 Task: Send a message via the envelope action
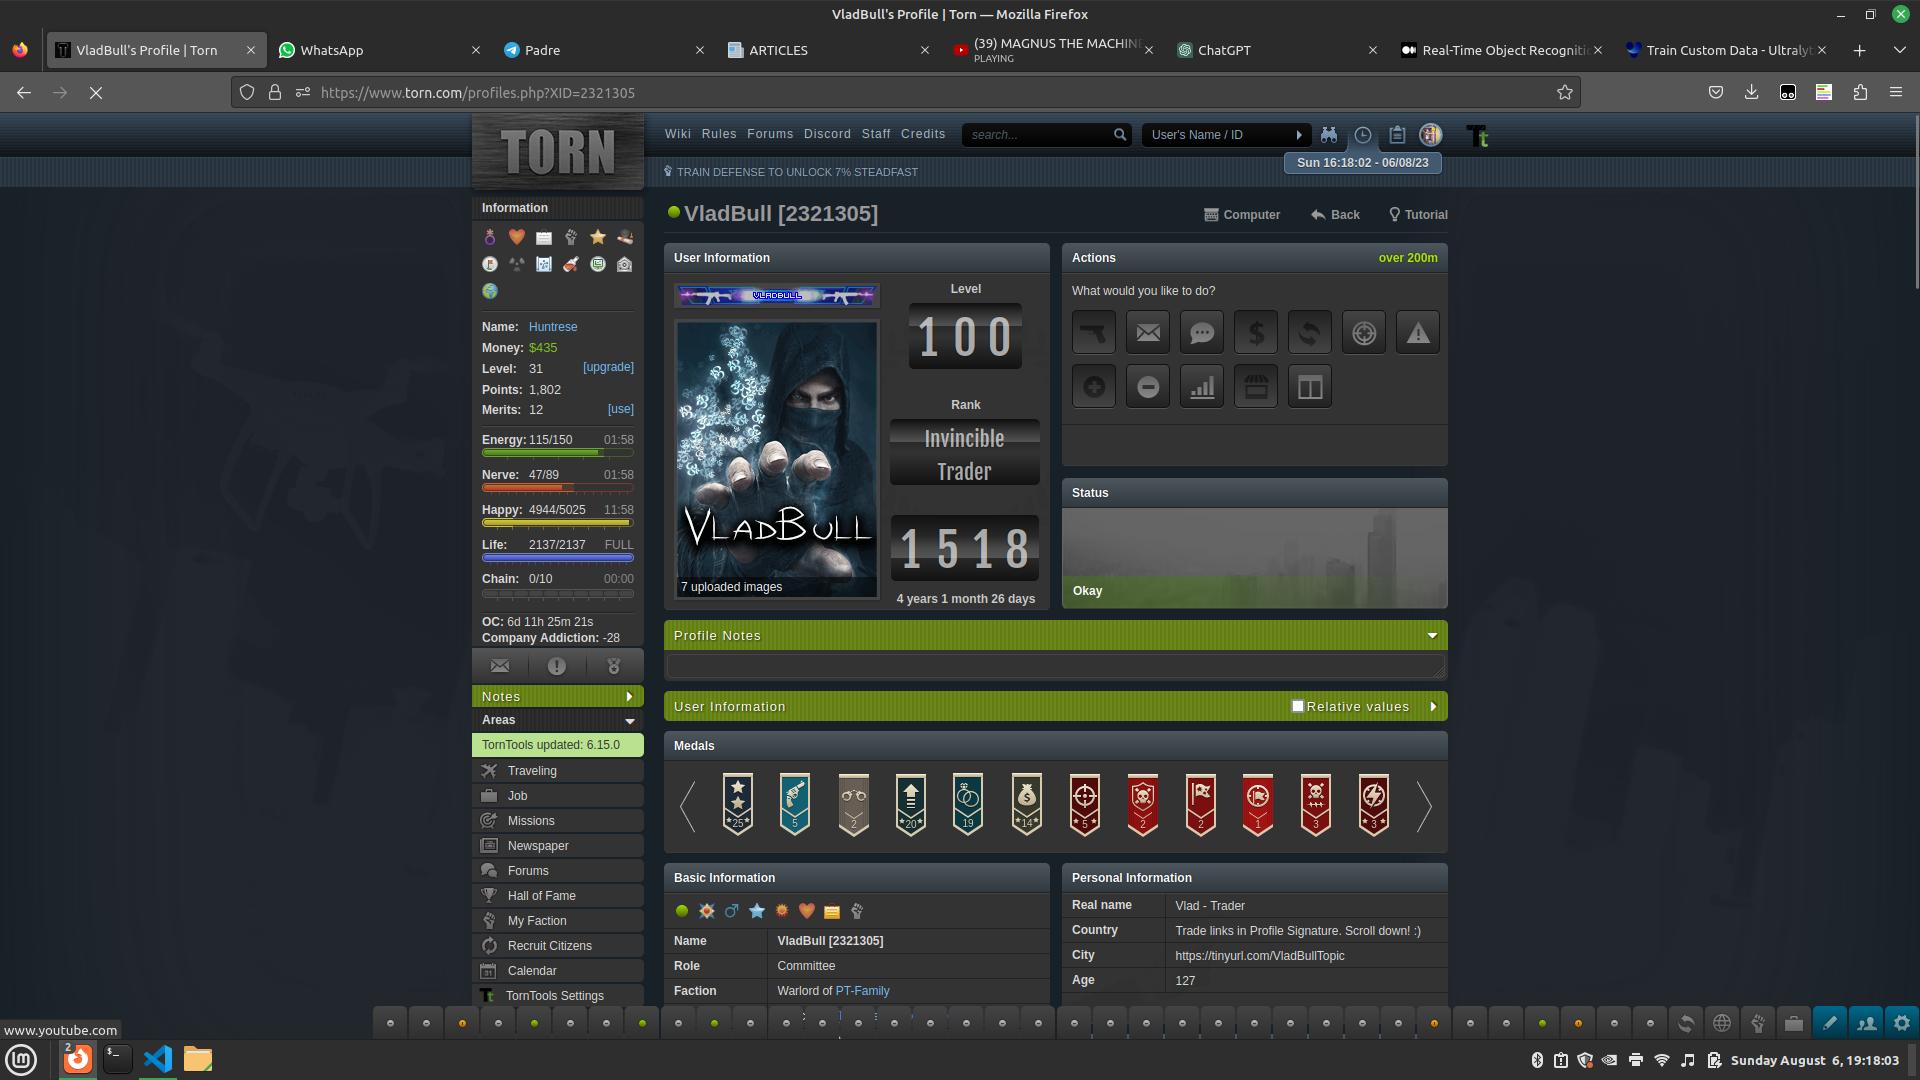(1148, 333)
